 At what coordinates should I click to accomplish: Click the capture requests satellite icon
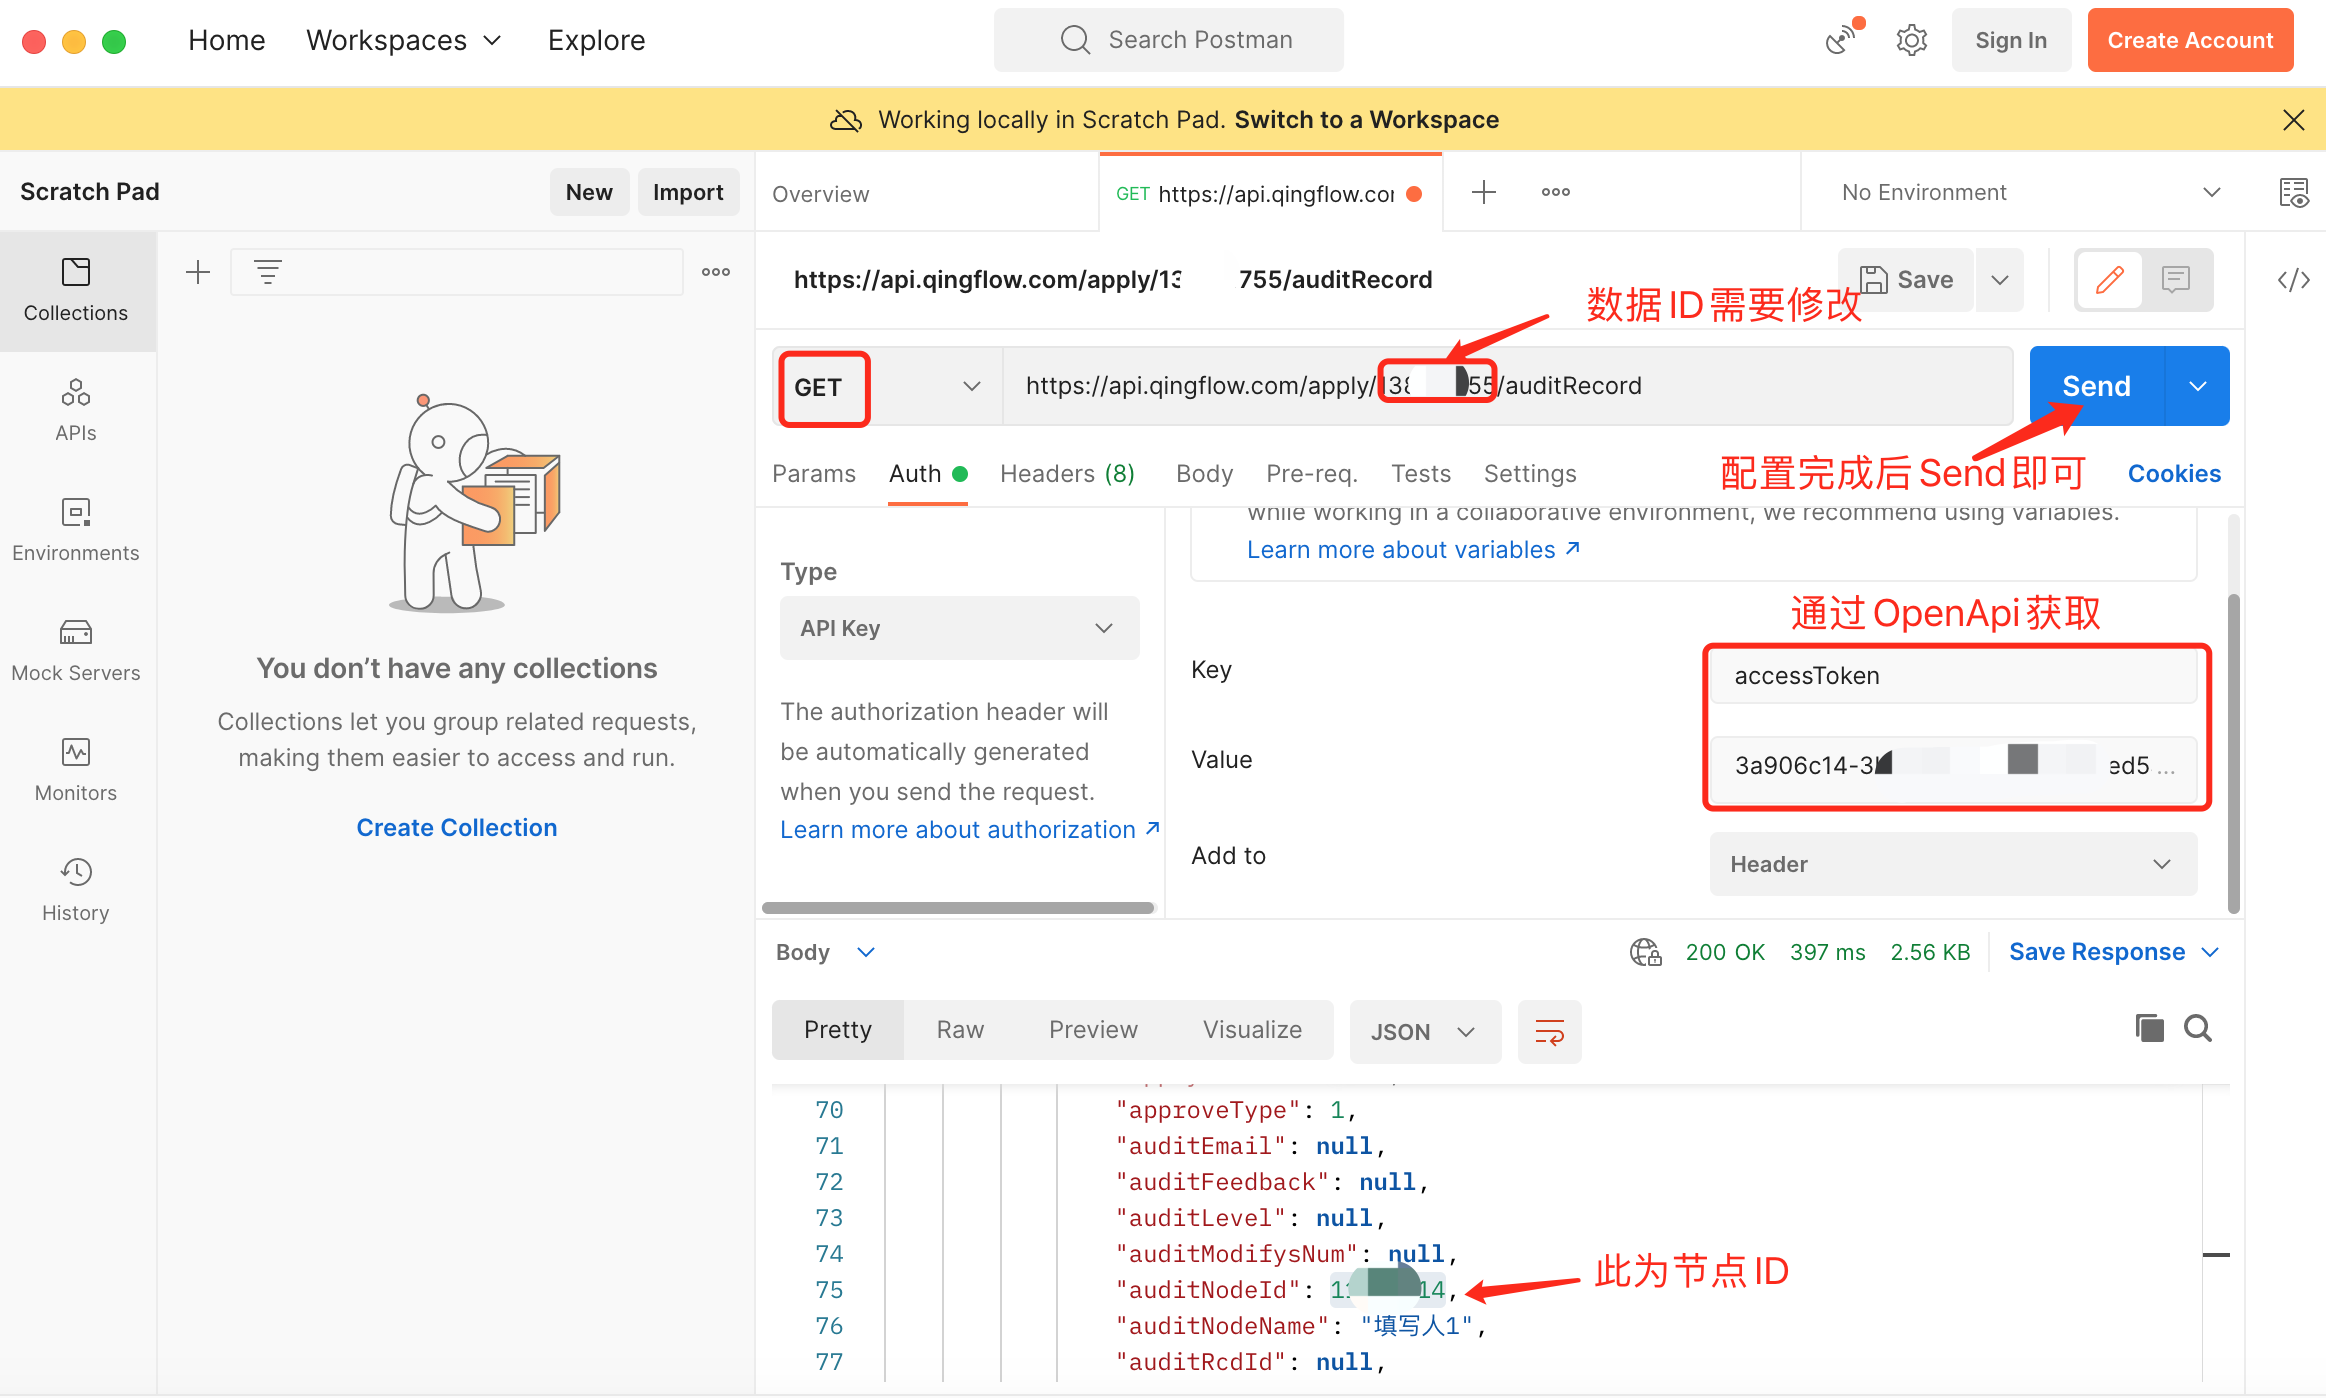click(x=1842, y=39)
